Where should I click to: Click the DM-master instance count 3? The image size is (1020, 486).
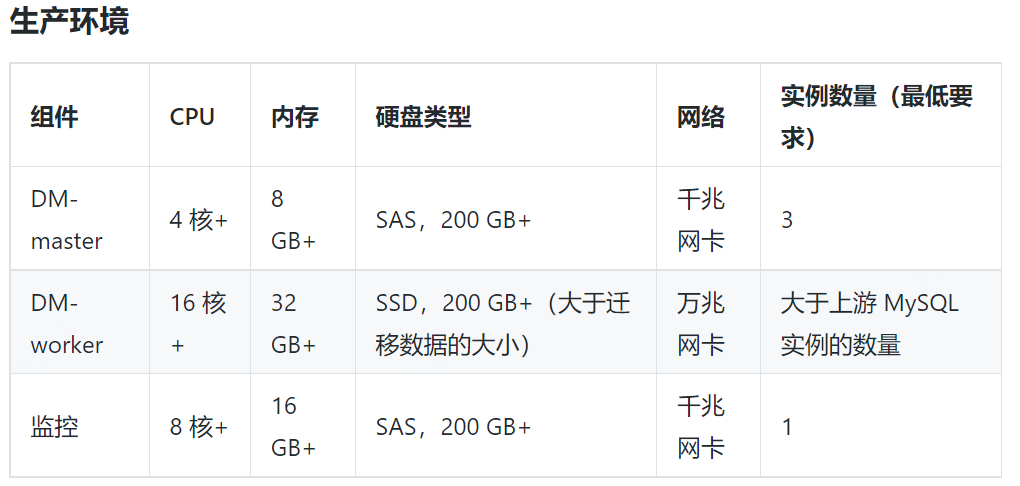point(787,220)
